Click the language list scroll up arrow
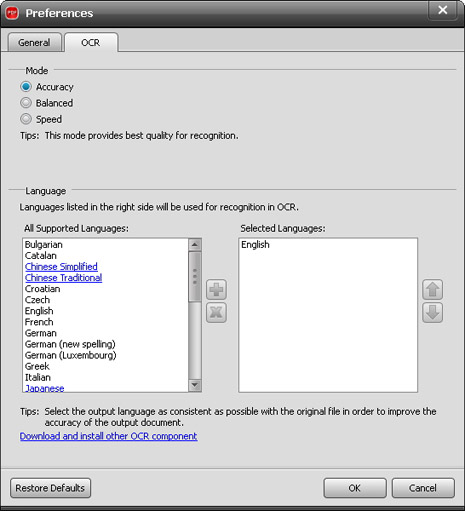 [x=195, y=245]
